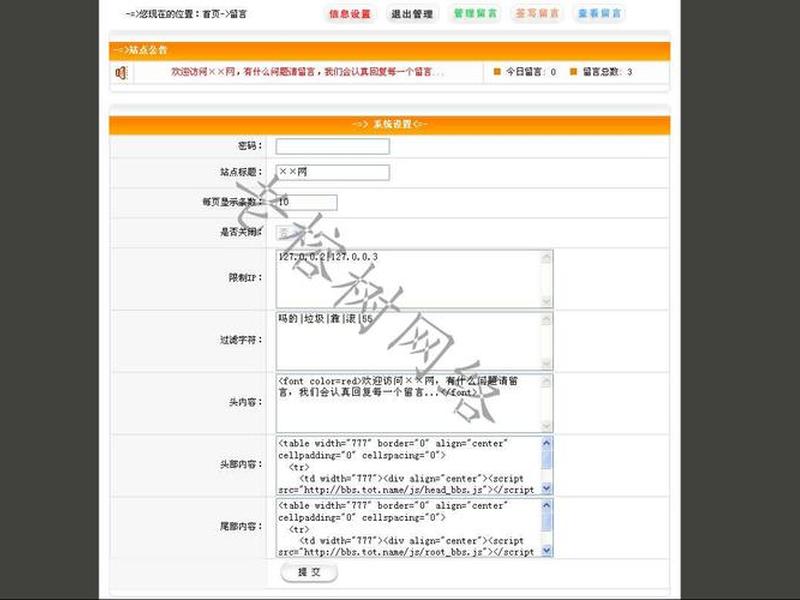The width and height of the screenshot is (800, 600).
Task: Click the 系统设置 header title
Action: tap(390, 124)
